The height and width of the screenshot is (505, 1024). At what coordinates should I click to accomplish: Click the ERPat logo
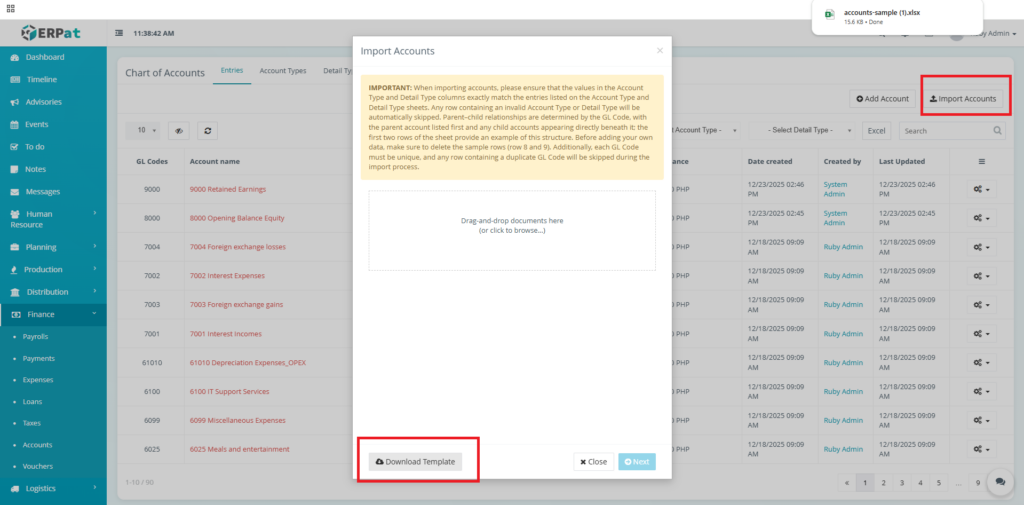coord(51,32)
